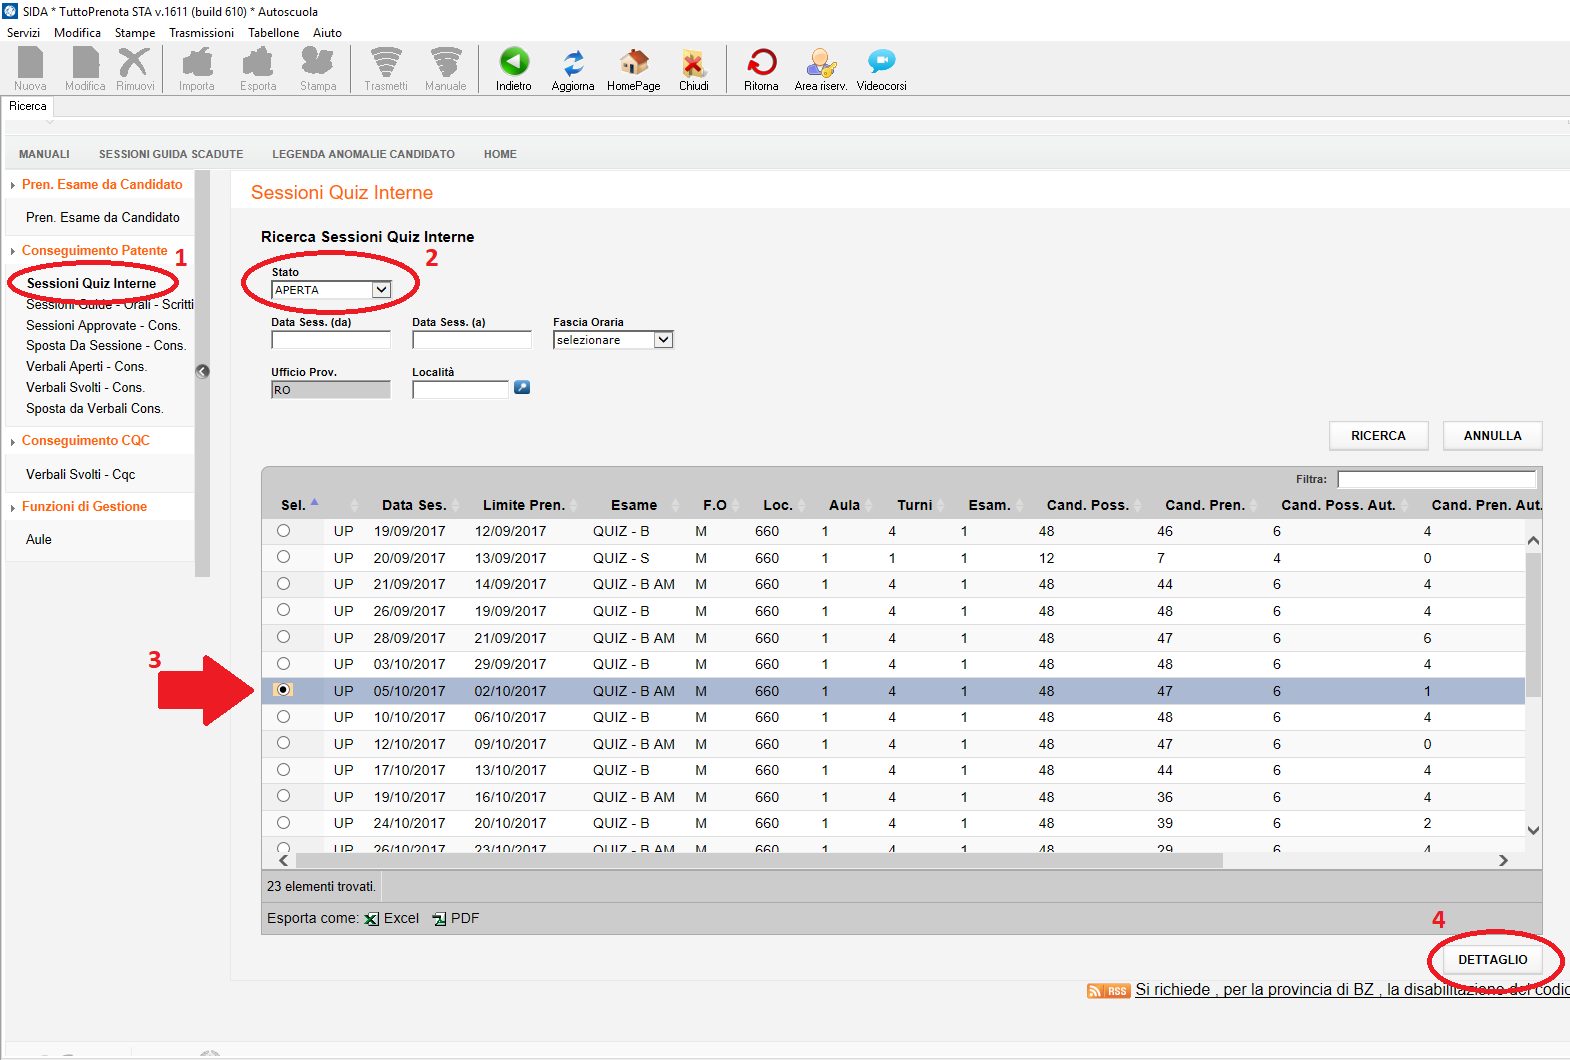Select the session row dated 10/10/2017
Image resolution: width=1570 pixels, height=1060 pixels.
284,717
